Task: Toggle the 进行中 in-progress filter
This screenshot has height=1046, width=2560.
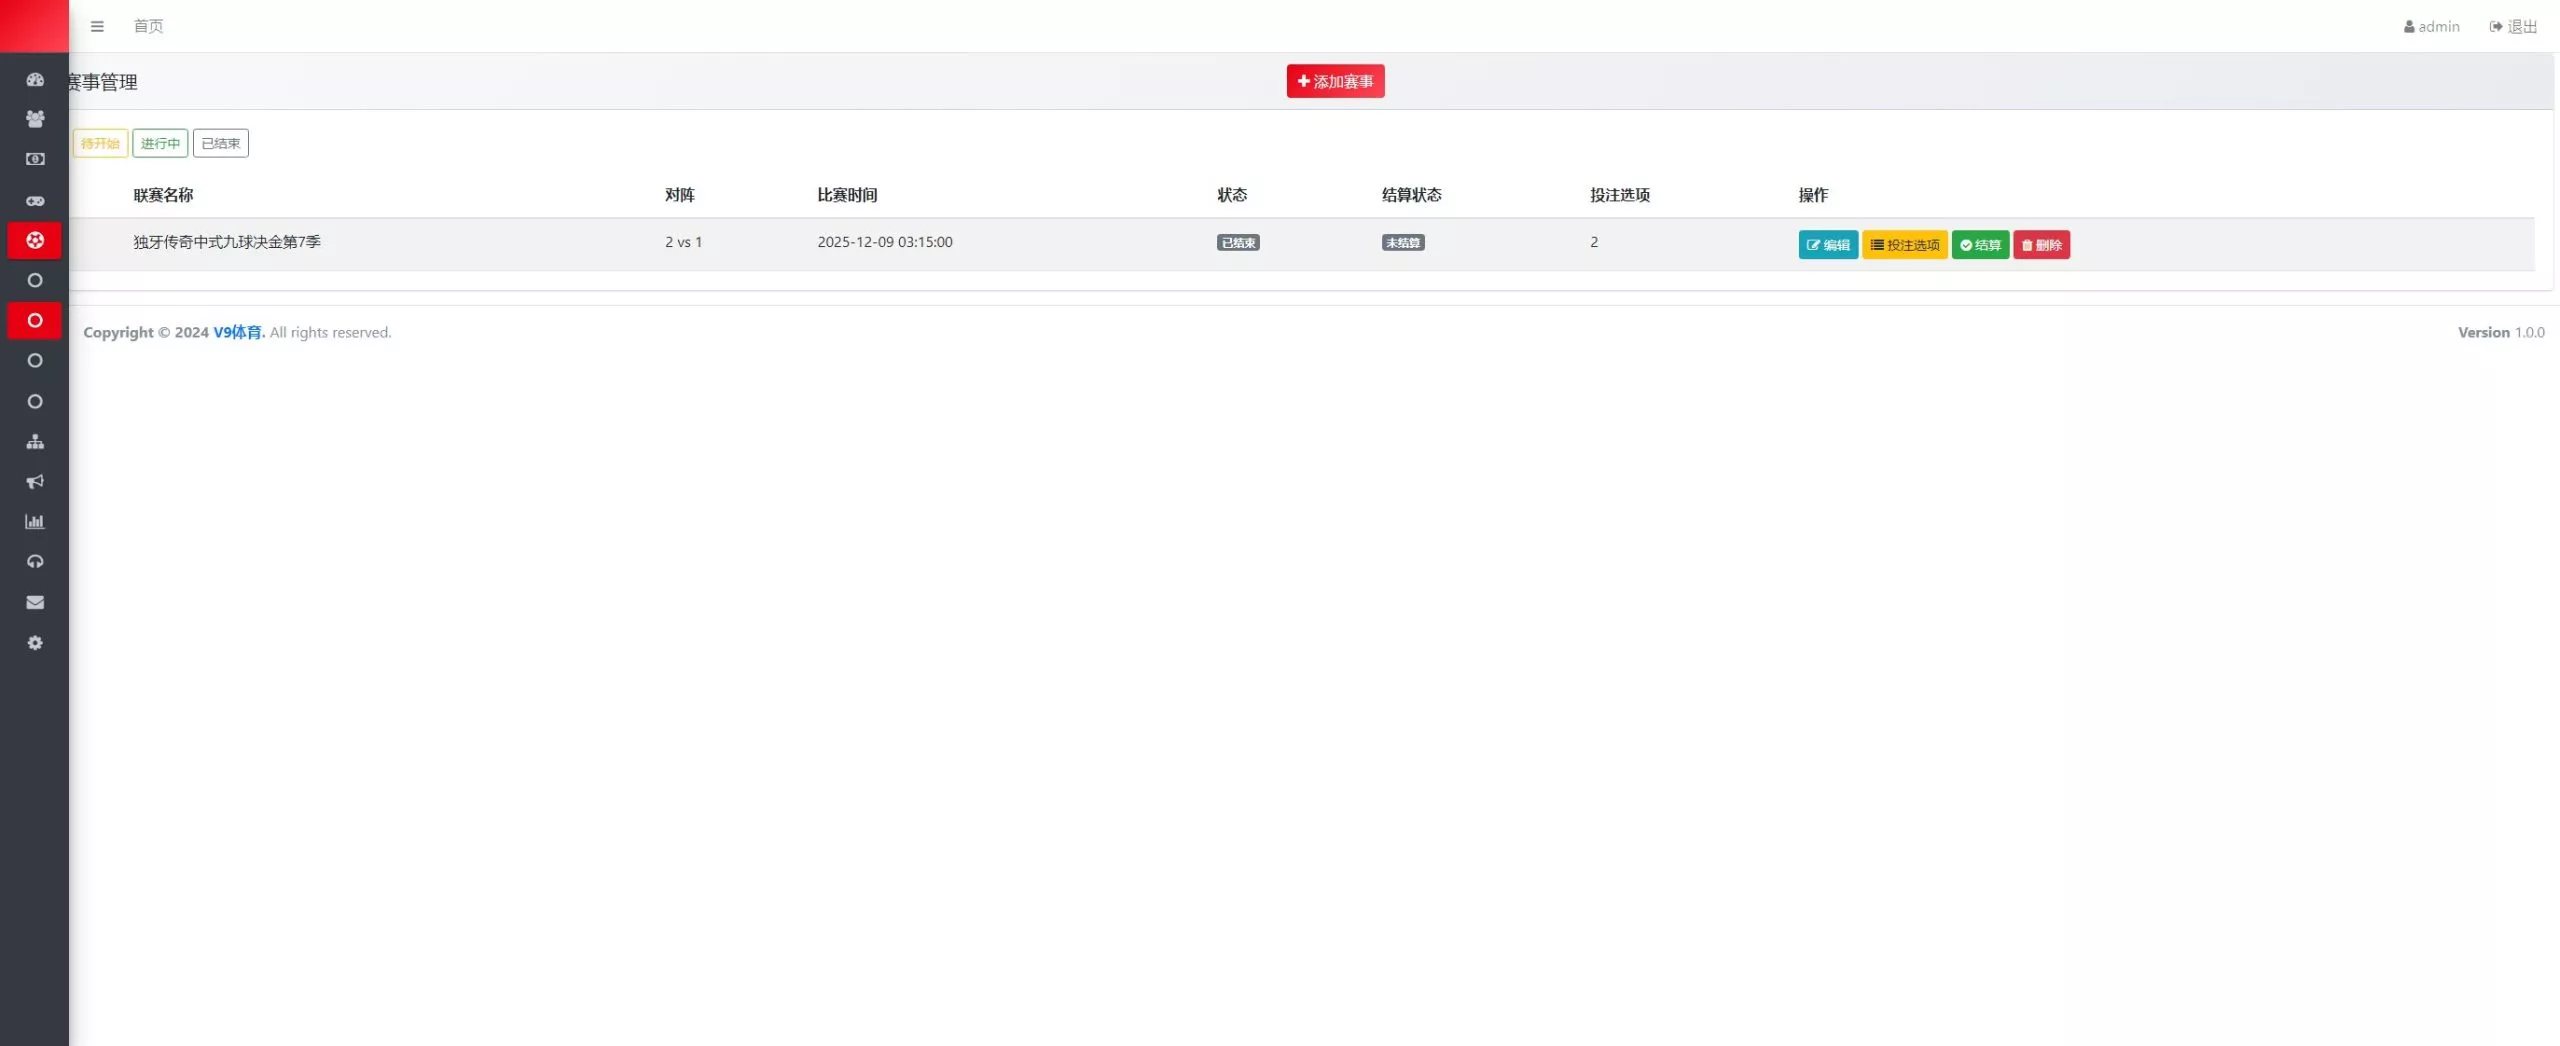Action: coord(160,143)
